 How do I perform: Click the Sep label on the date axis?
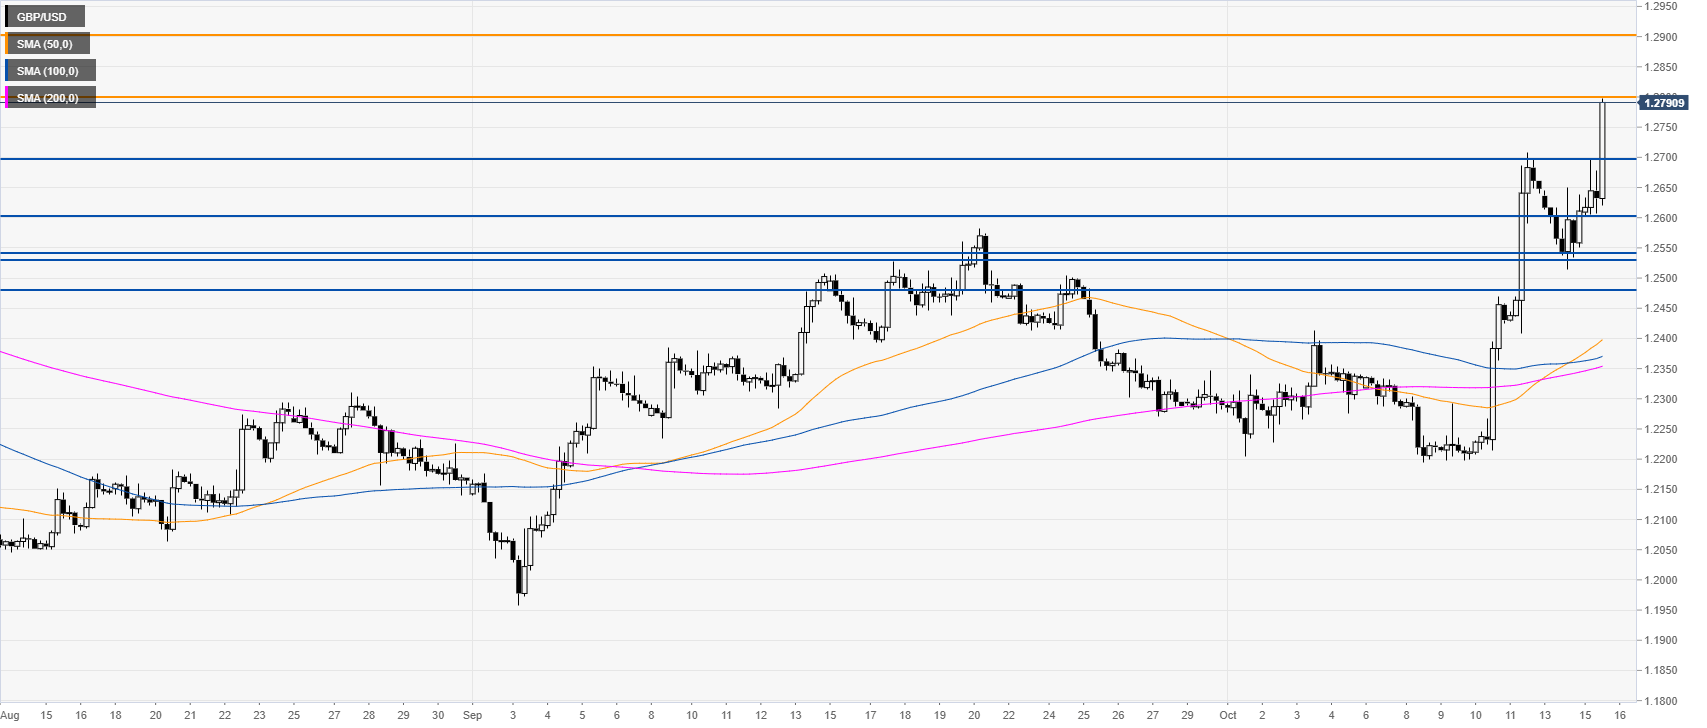473,715
